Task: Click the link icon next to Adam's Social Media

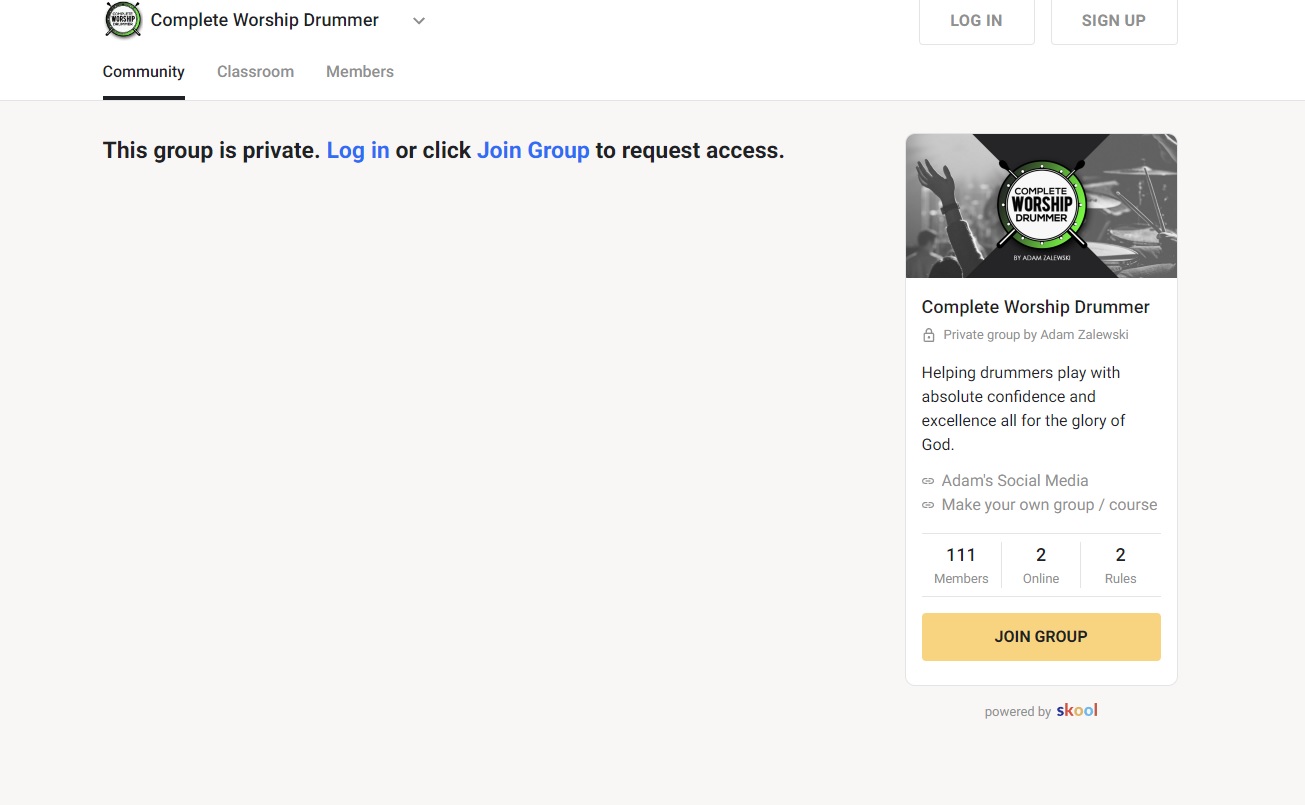Action: 928,480
